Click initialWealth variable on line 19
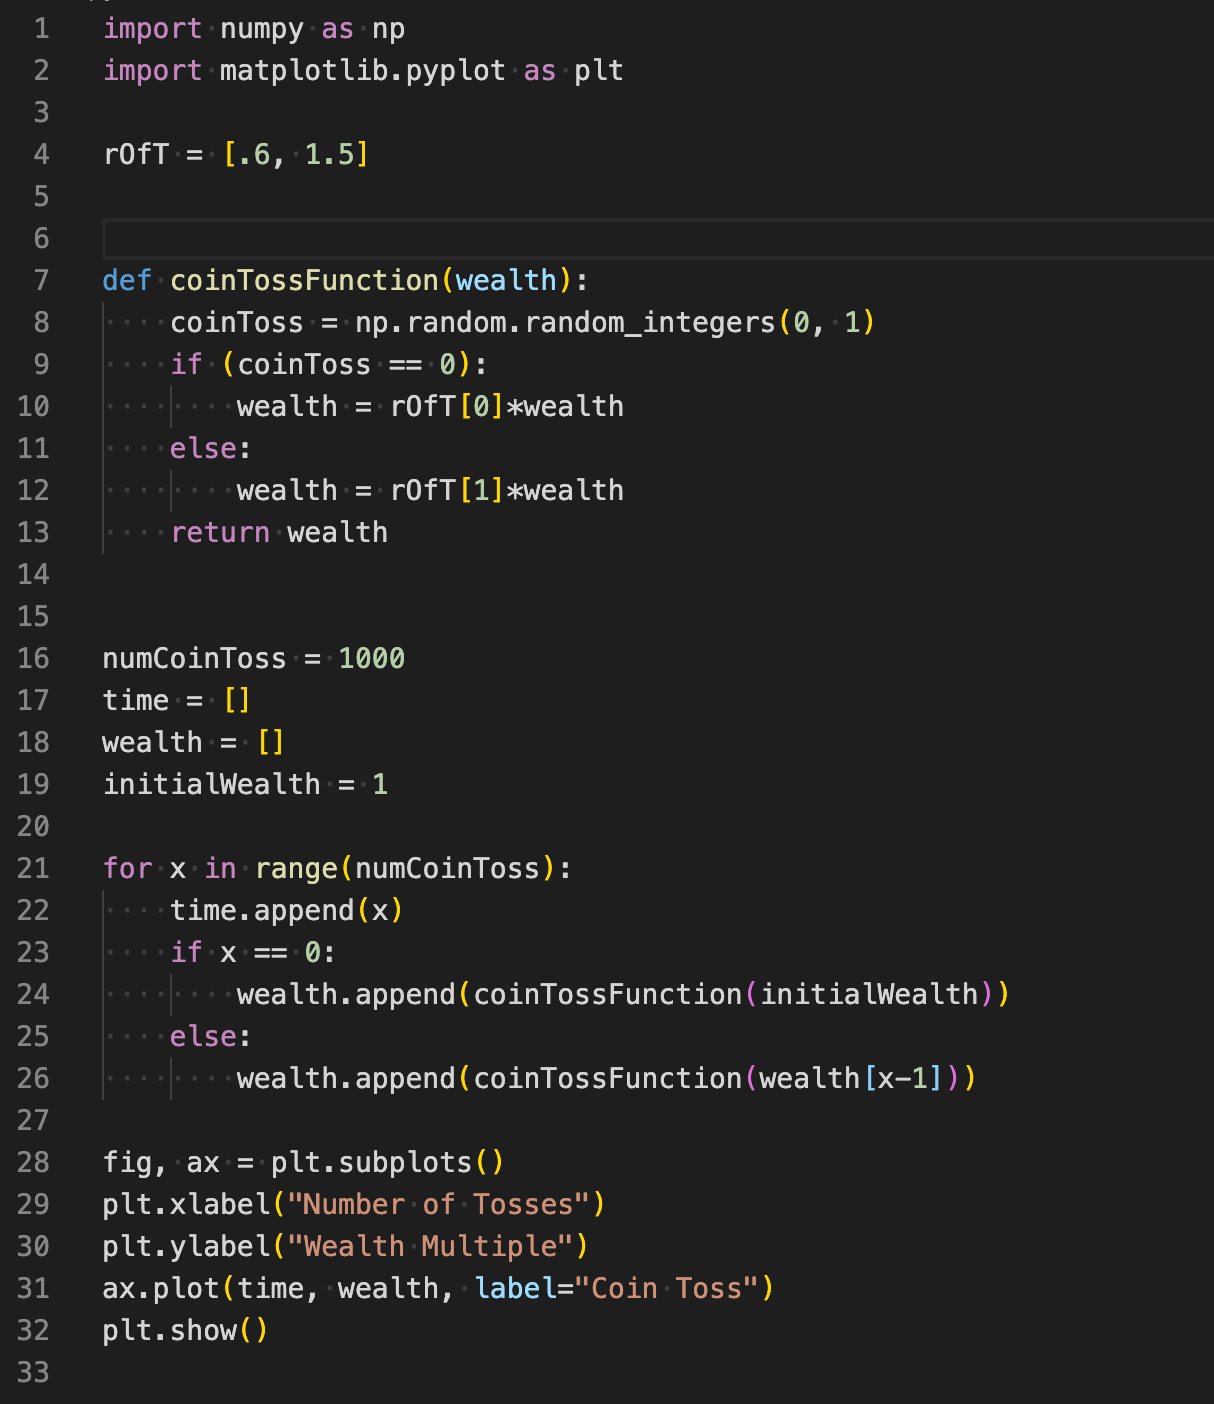 click(x=212, y=785)
